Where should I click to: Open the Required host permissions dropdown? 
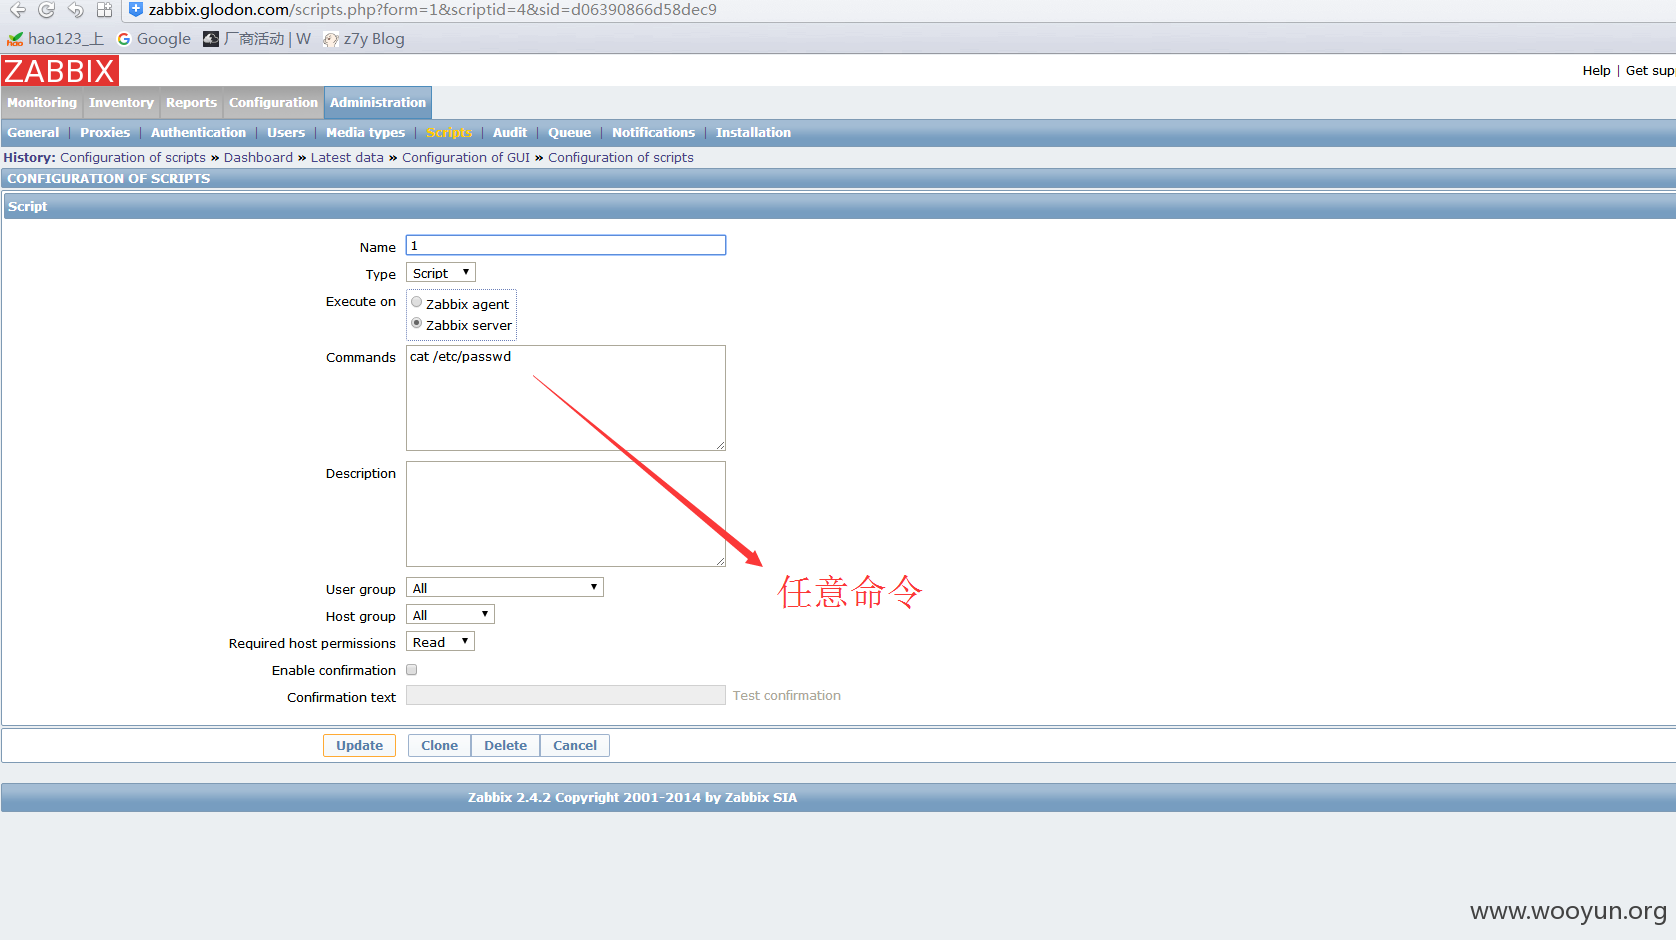(440, 642)
